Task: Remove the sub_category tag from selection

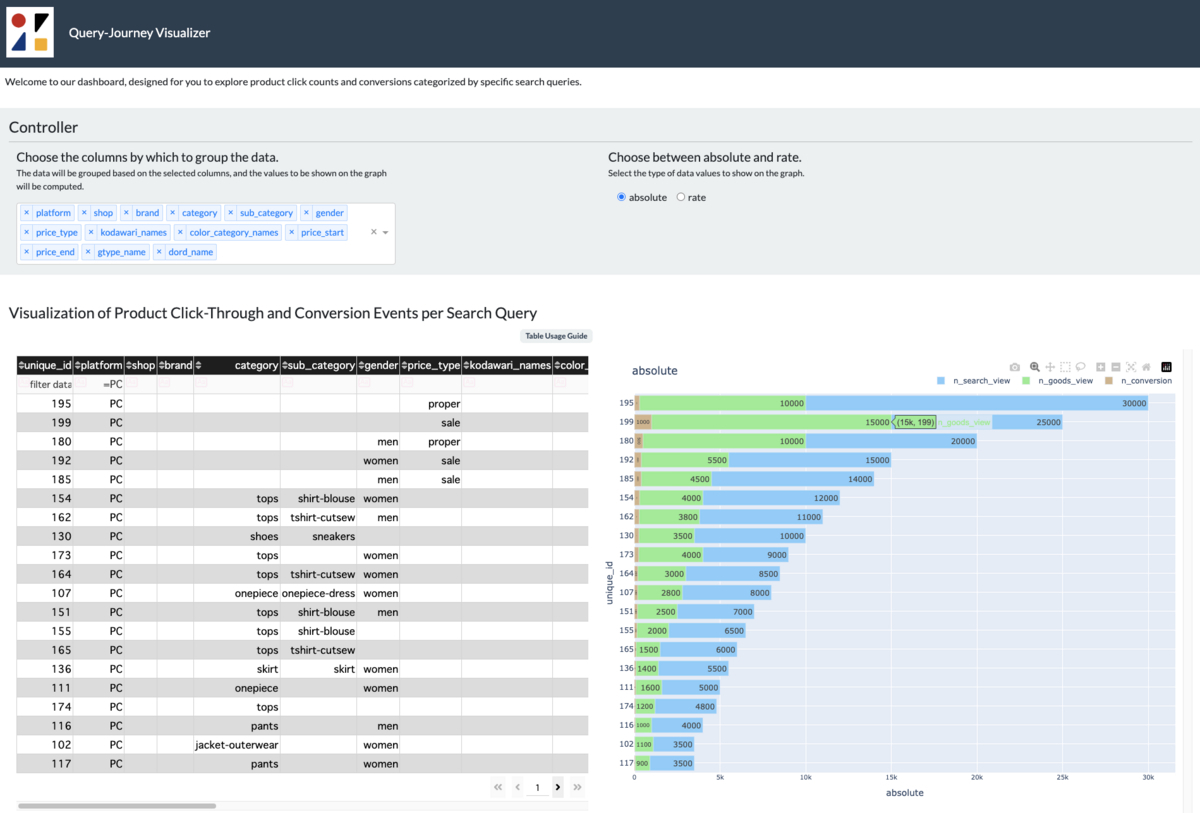Action: pyautogui.click(x=231, y=213)
